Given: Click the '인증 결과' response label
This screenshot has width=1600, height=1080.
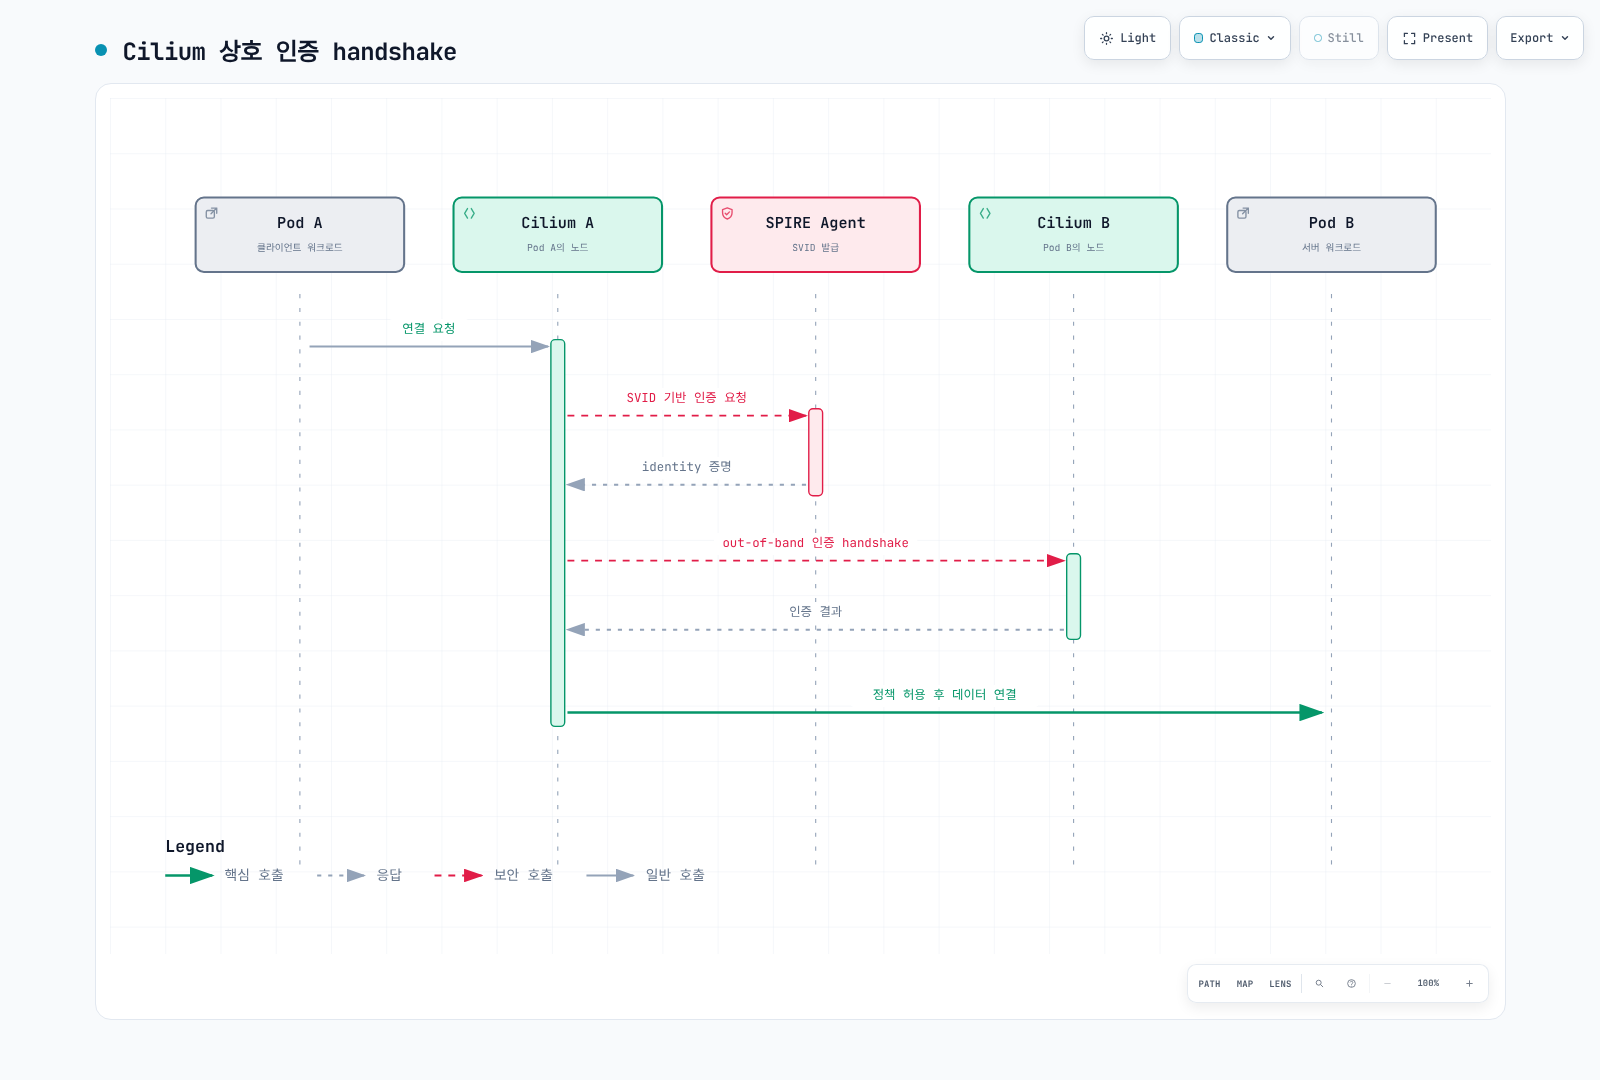Looking at the screenshot, I should click(816, 612).
